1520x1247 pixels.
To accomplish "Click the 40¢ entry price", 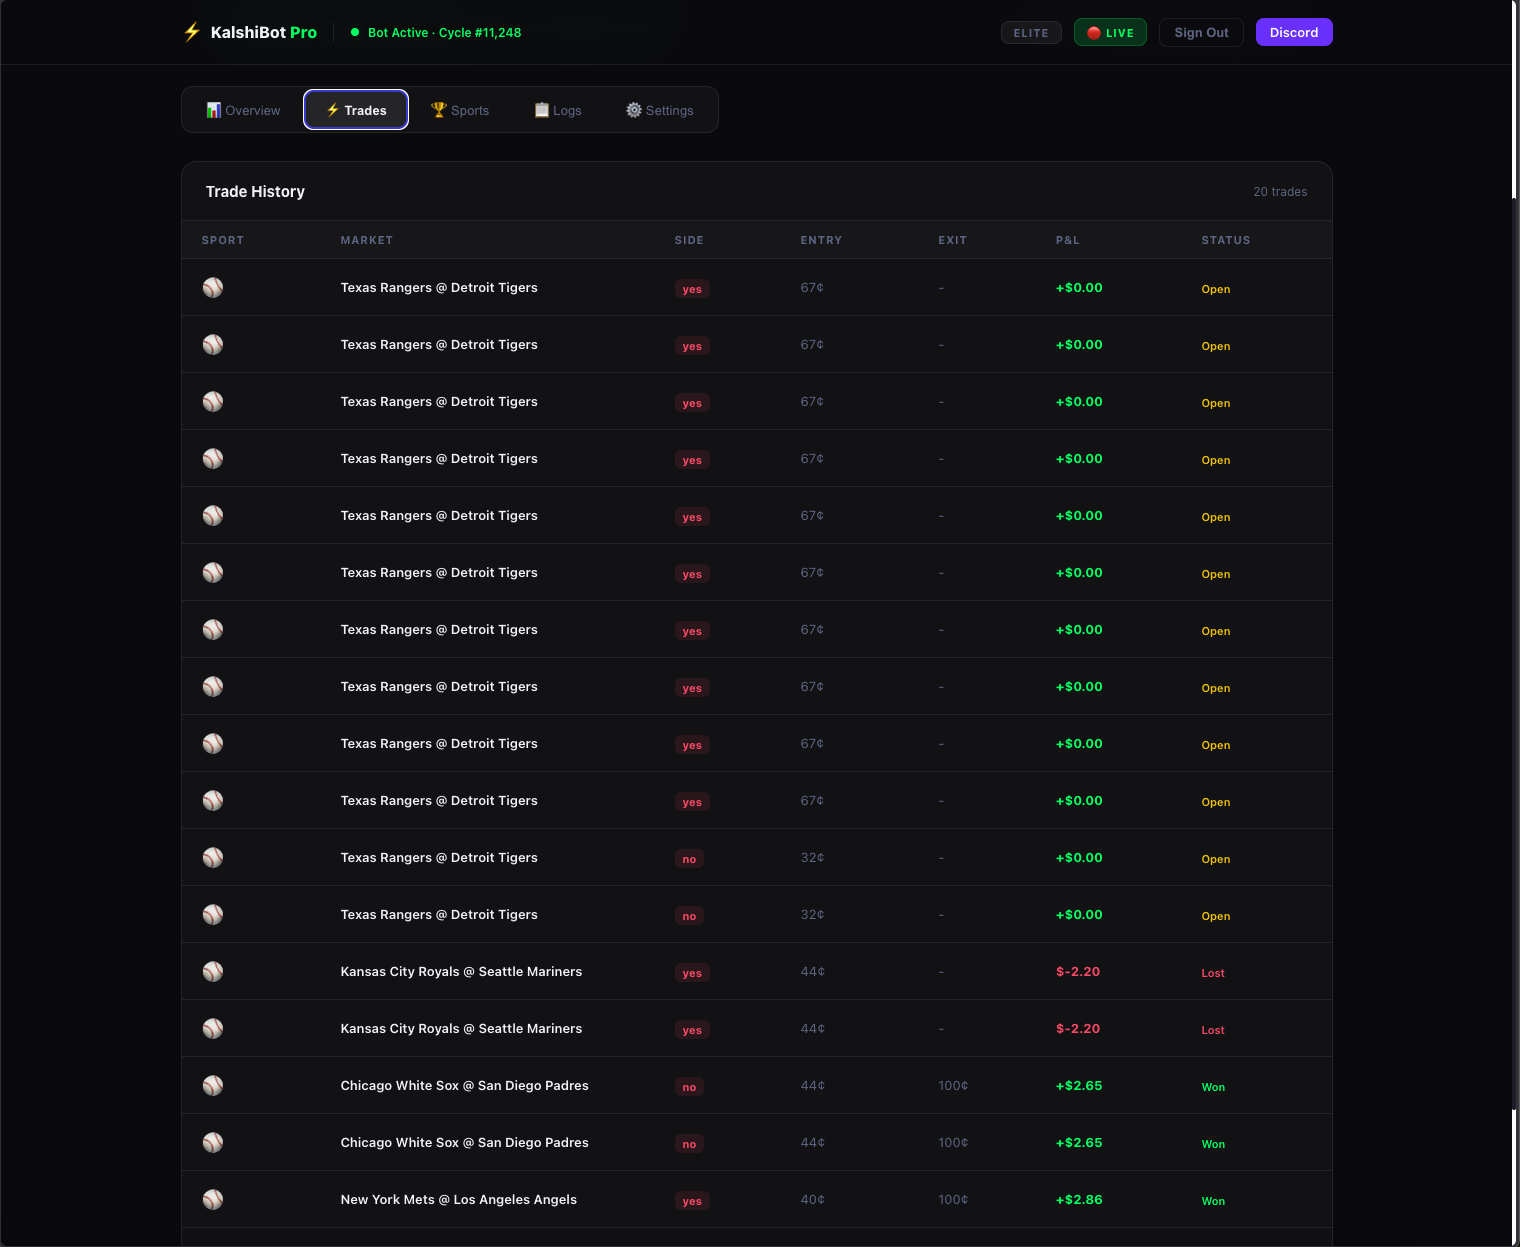I will pos(813,1200).
